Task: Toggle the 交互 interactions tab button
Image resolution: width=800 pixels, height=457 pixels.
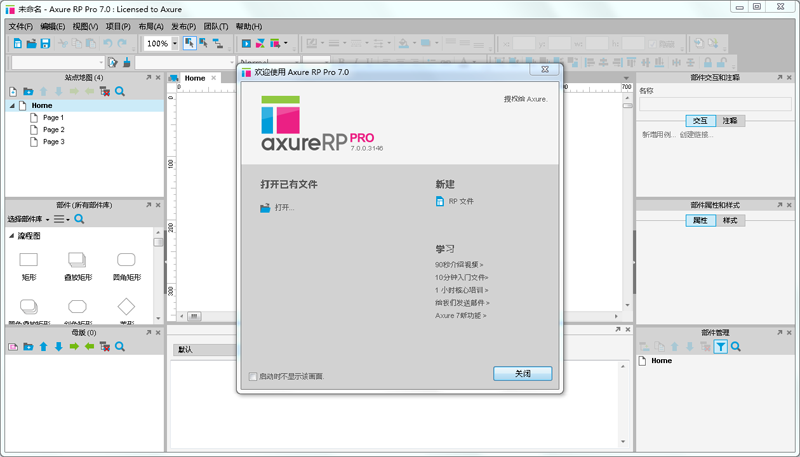Action: point(700,120)
